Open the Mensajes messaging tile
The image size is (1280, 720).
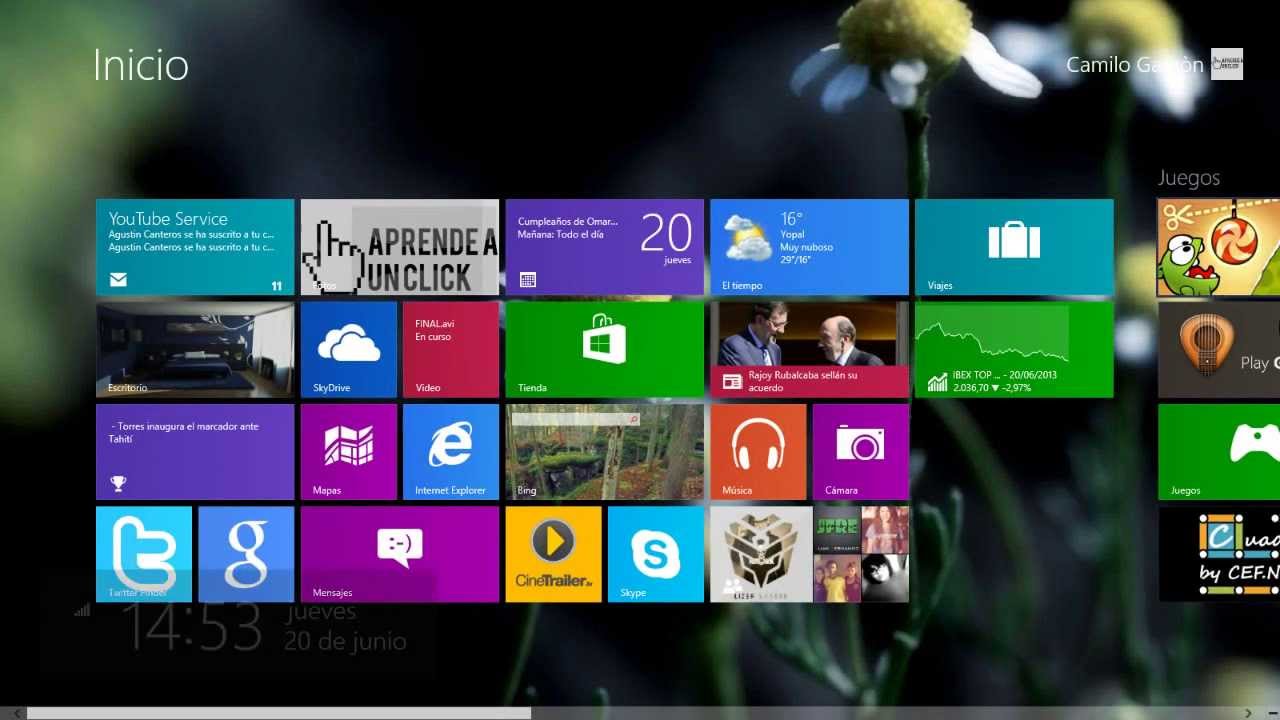pos(400,554)
